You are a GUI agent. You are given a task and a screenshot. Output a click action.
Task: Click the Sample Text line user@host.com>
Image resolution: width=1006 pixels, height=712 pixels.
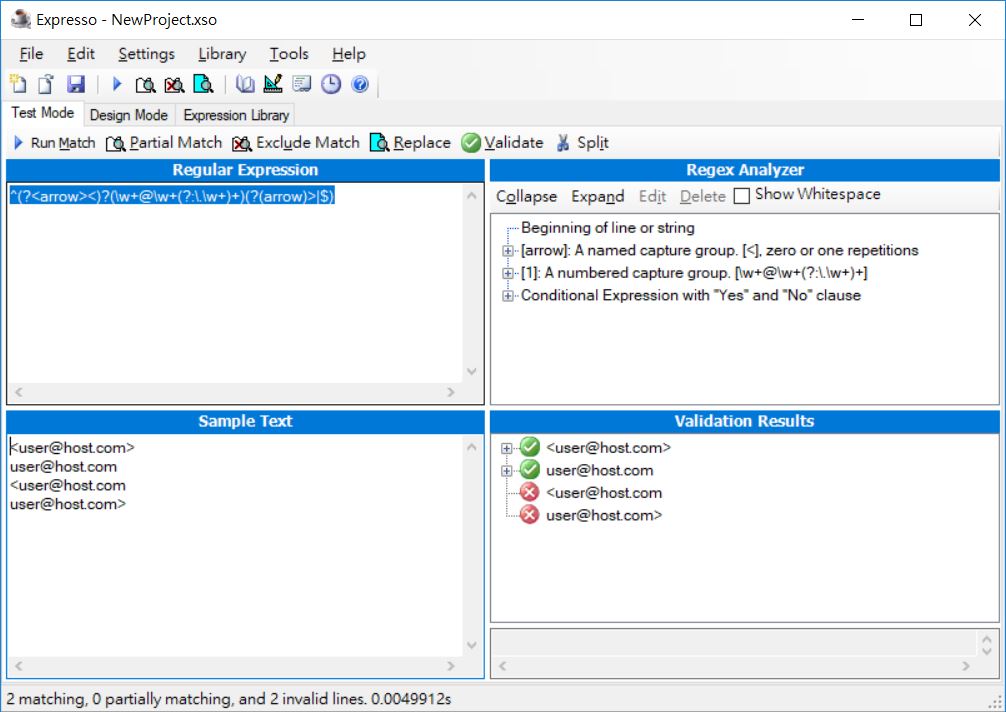point(68,504)
